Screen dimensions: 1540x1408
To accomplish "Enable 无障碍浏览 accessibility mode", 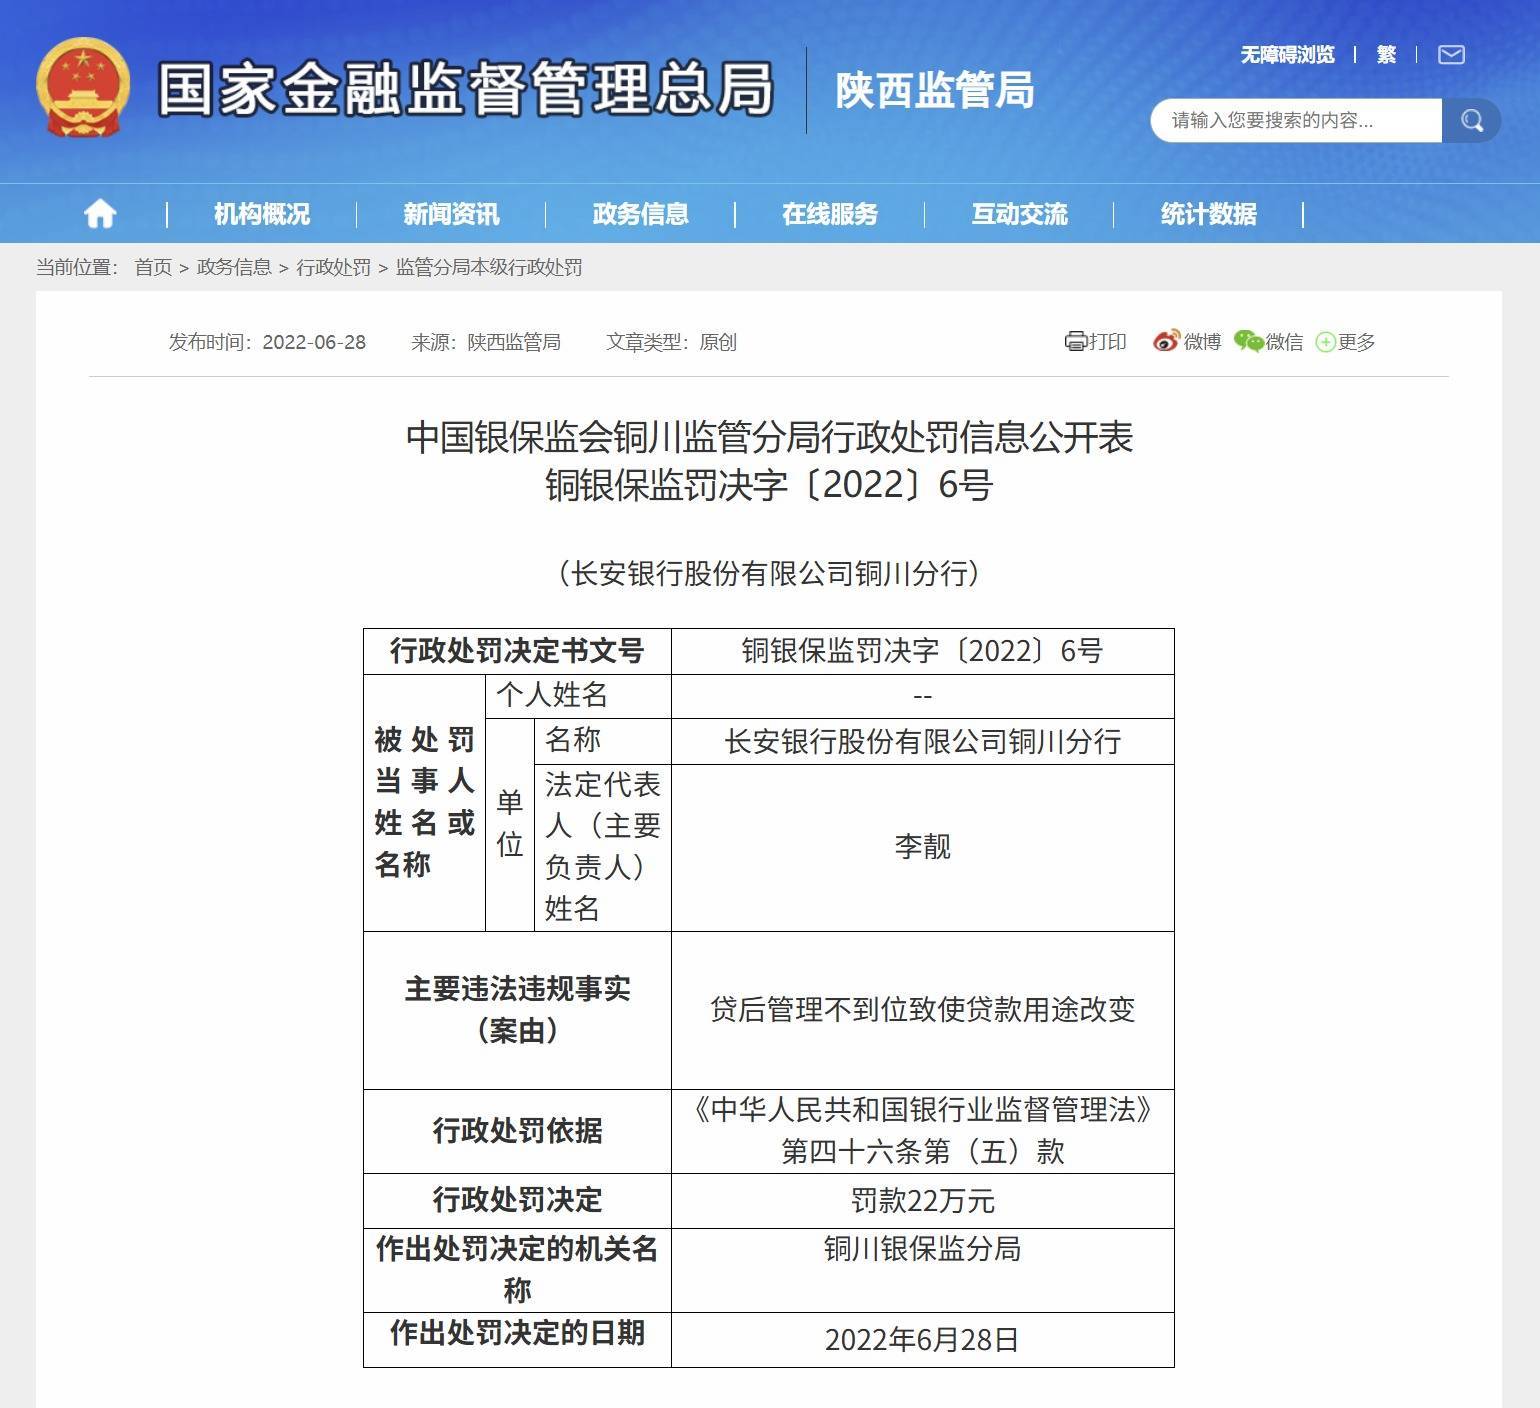I will pos(1287,54).
